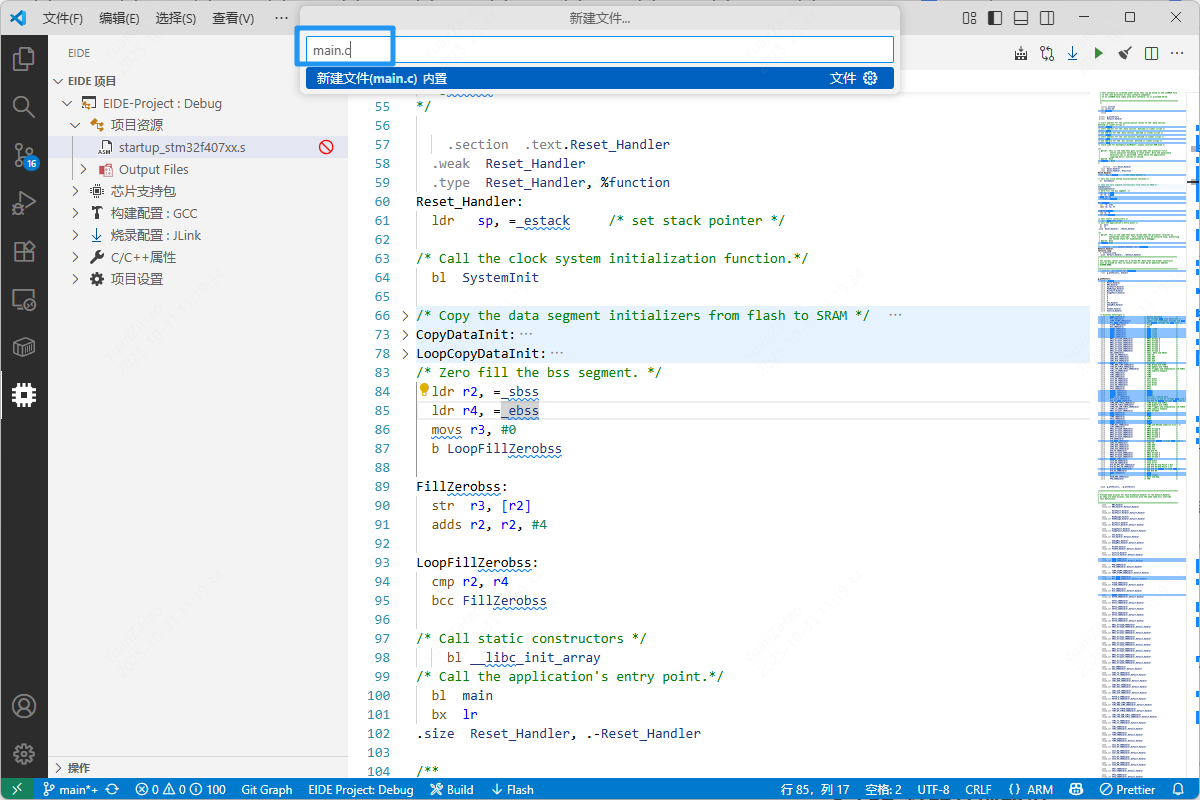
Task: Open the 选择(S) menu
Action: (x=176, y=18)
